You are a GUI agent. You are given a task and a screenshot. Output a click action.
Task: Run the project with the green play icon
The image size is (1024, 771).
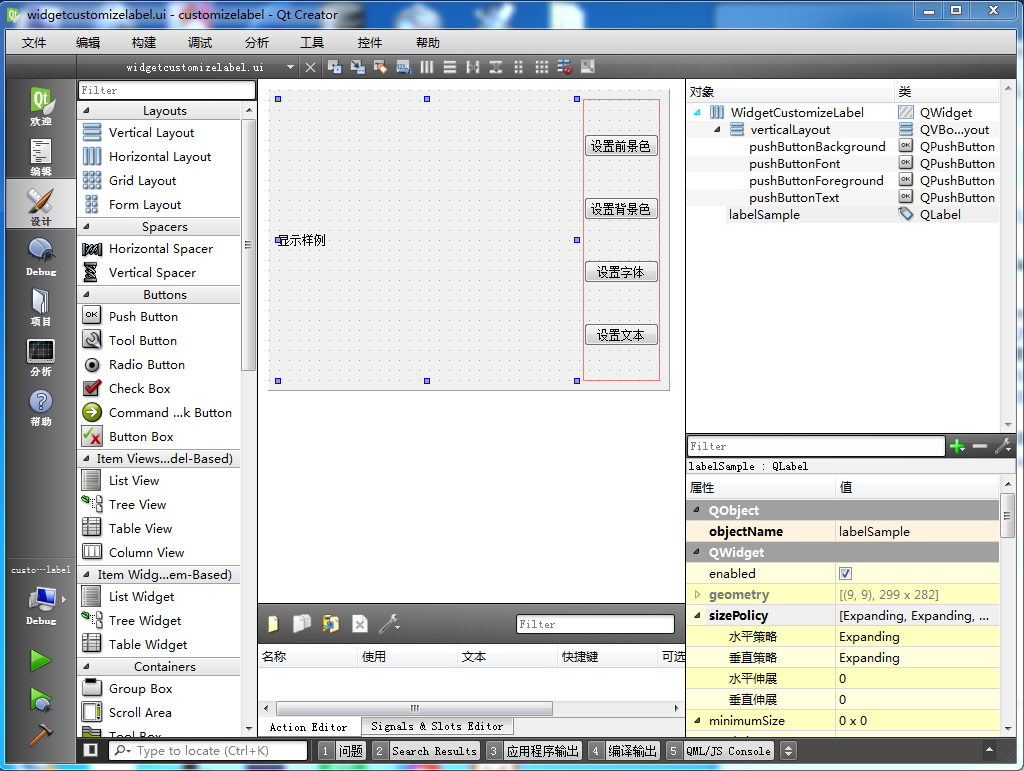coord(40,660)
